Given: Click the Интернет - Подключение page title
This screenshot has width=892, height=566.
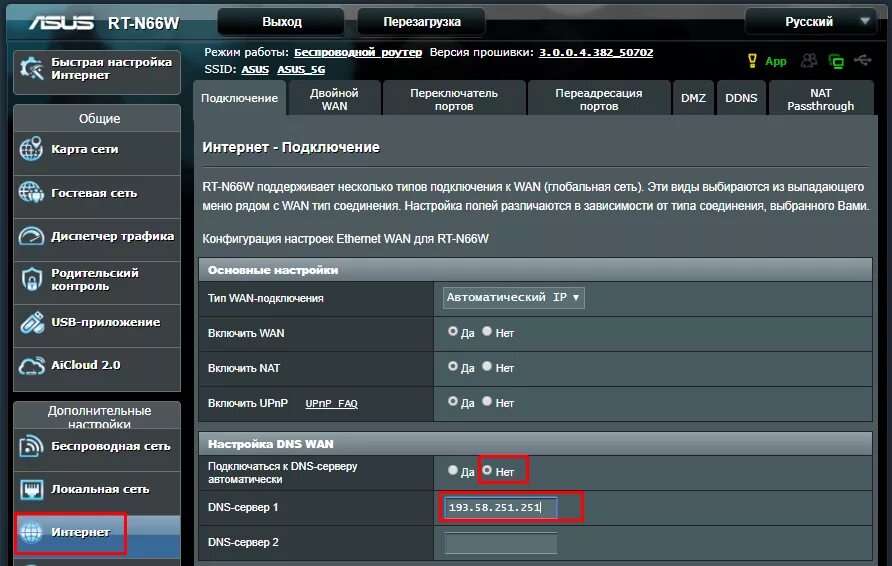Looking at the screenshot, I should [x=291, y=147].
